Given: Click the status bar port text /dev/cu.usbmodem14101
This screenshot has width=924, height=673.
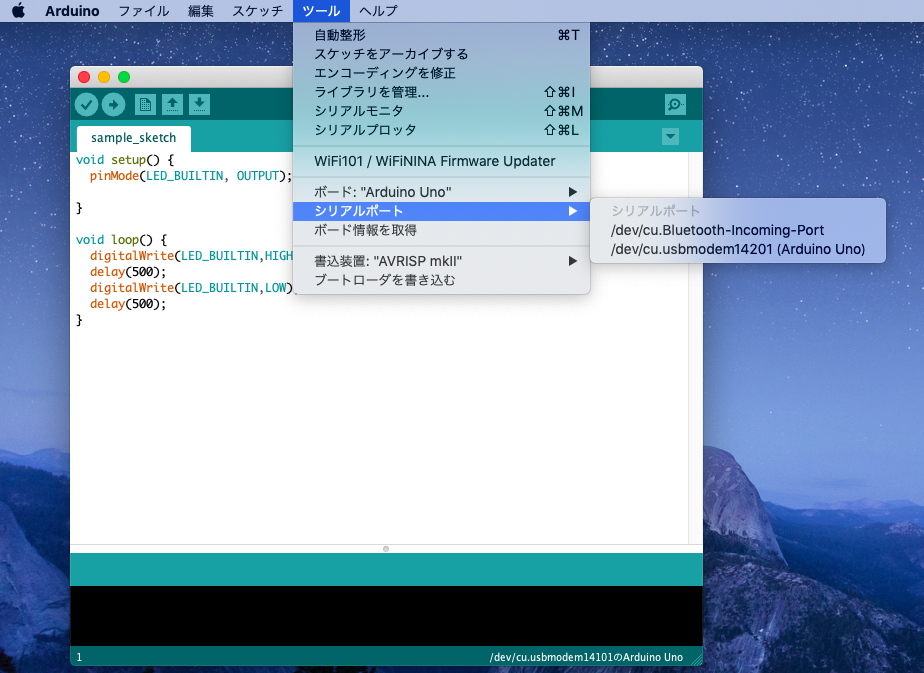Looking at the screenshot, I should tap(586, 657).
